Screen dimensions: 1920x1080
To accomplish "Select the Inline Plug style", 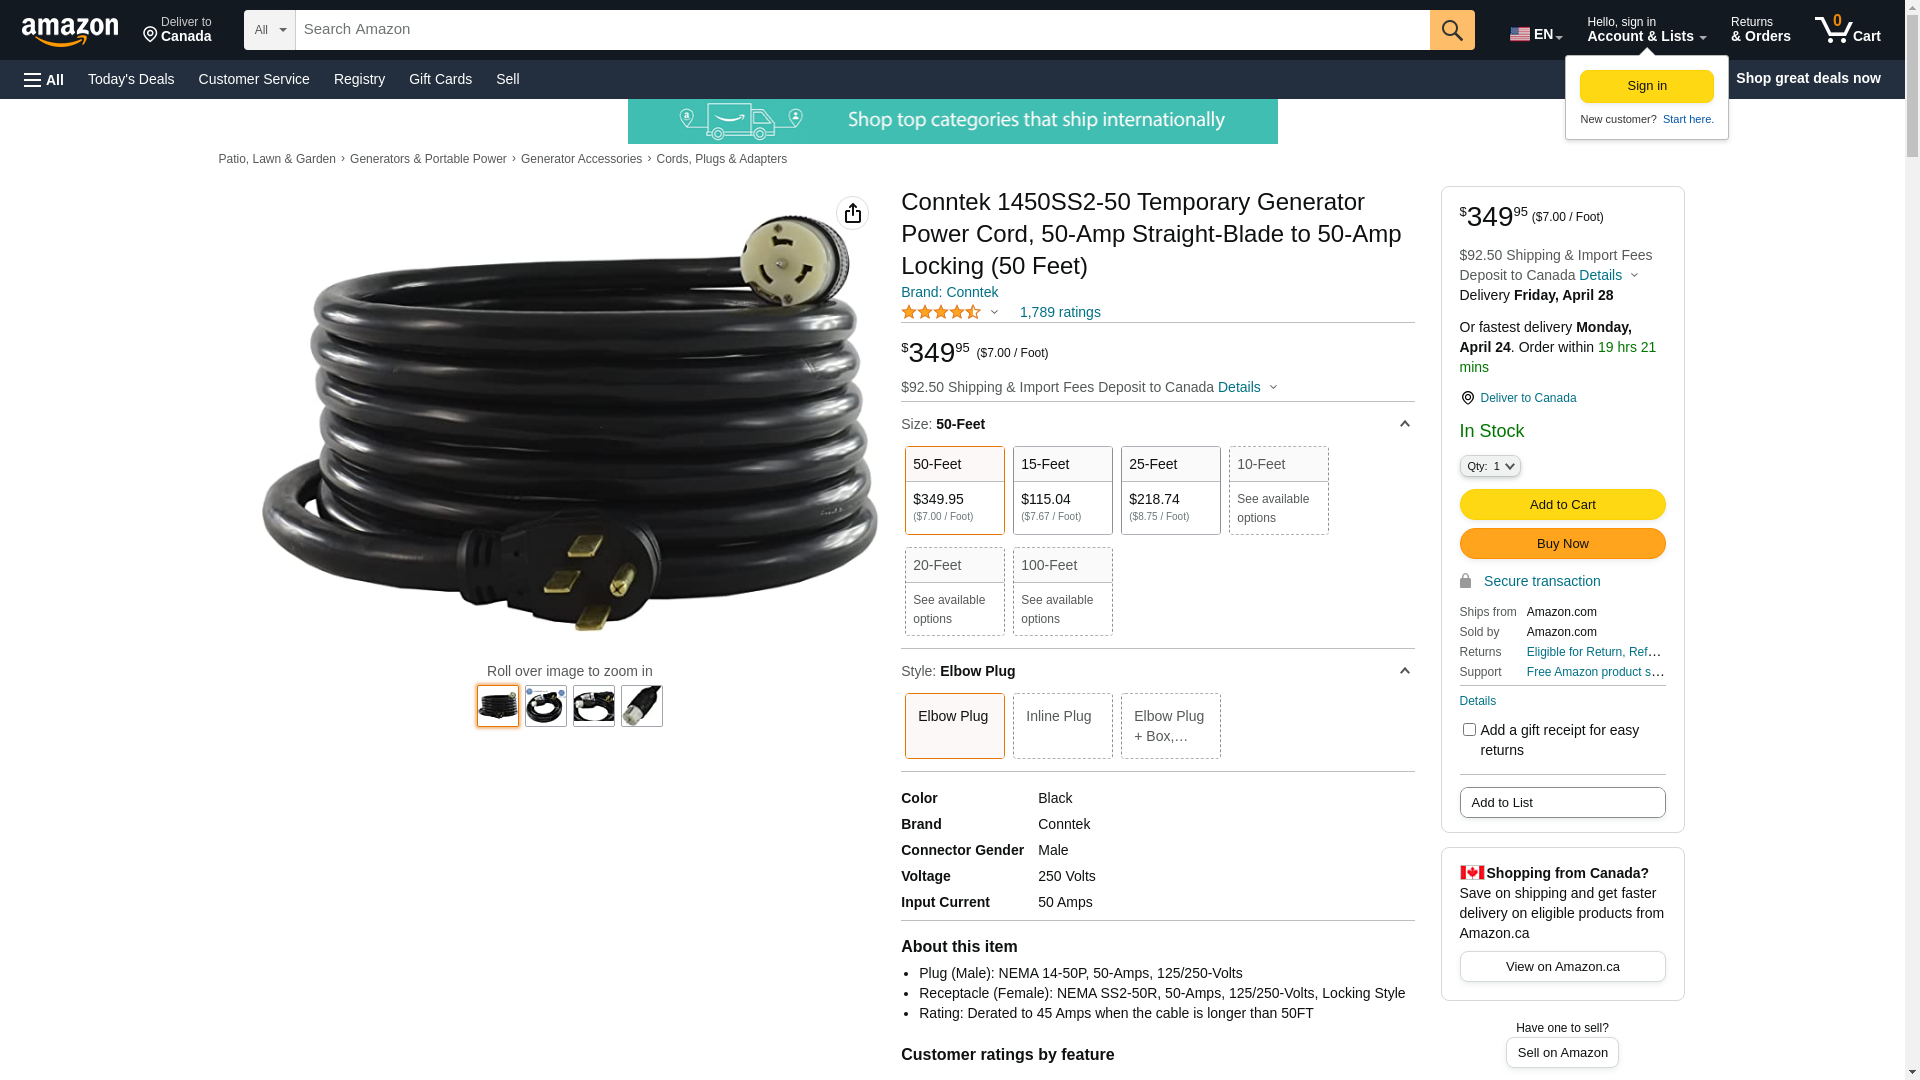I will [1063, 726].
